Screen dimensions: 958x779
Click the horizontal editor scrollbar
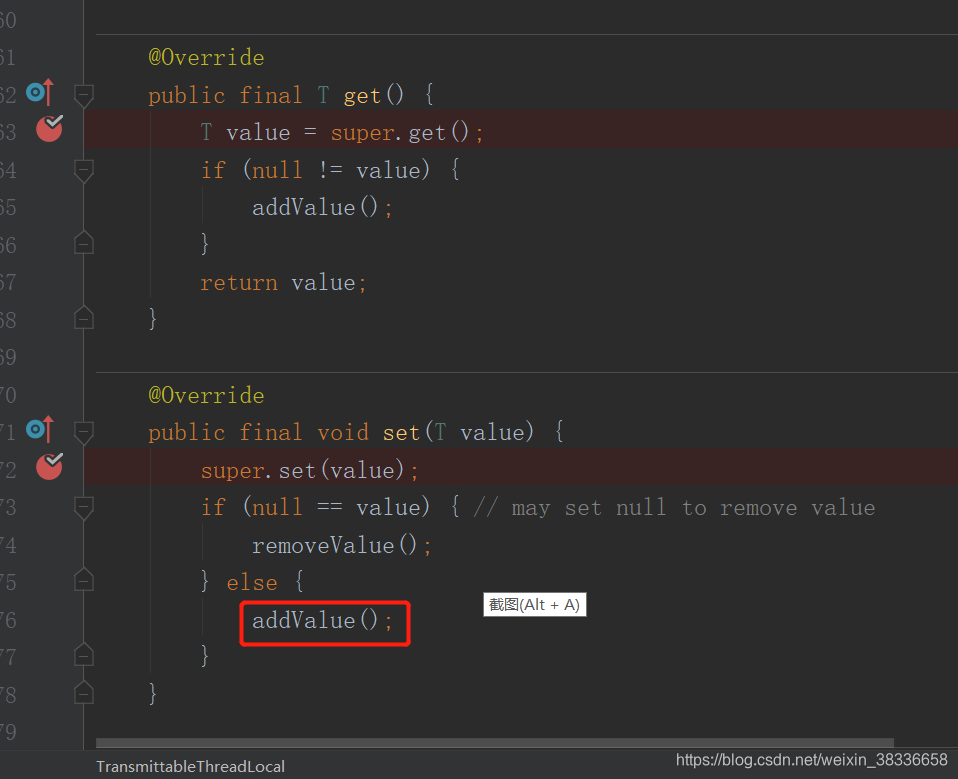tap(495, 743)
